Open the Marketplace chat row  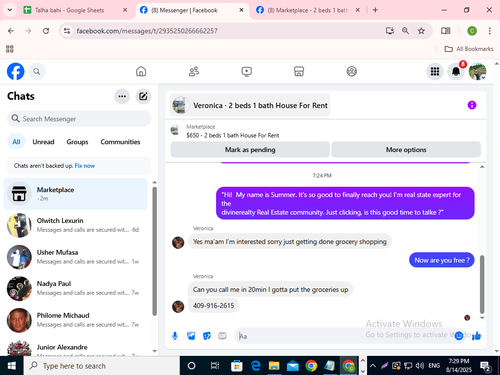[75, 194]
